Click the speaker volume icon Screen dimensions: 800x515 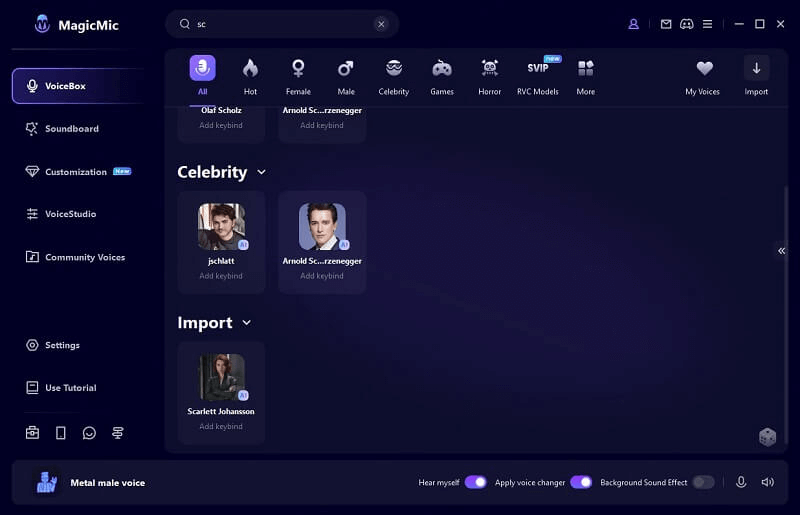pyautogui.click(x=767, y=482)
